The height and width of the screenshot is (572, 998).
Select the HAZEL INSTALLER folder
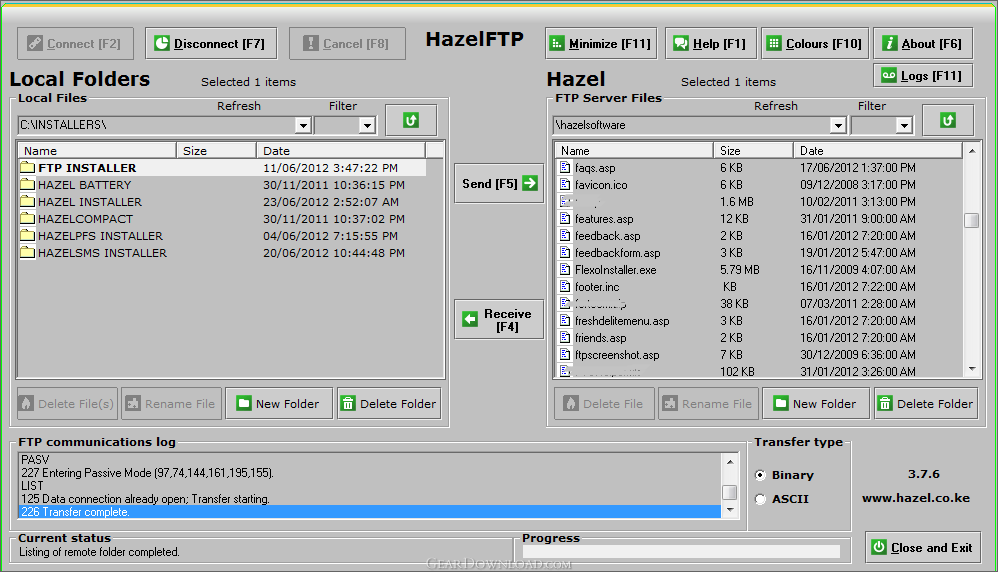222,202
